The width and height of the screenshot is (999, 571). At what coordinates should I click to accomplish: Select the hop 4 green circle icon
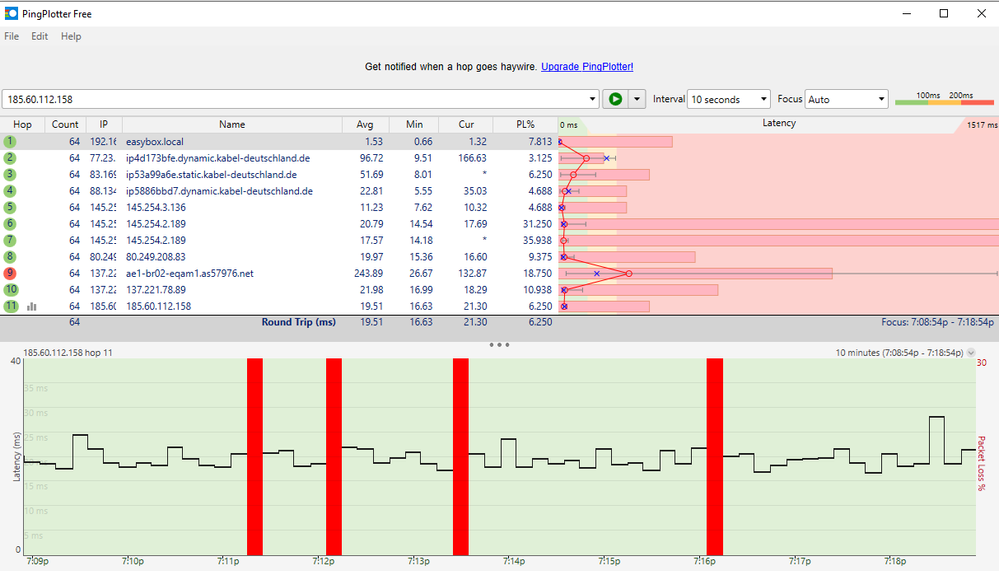point(10,191)
